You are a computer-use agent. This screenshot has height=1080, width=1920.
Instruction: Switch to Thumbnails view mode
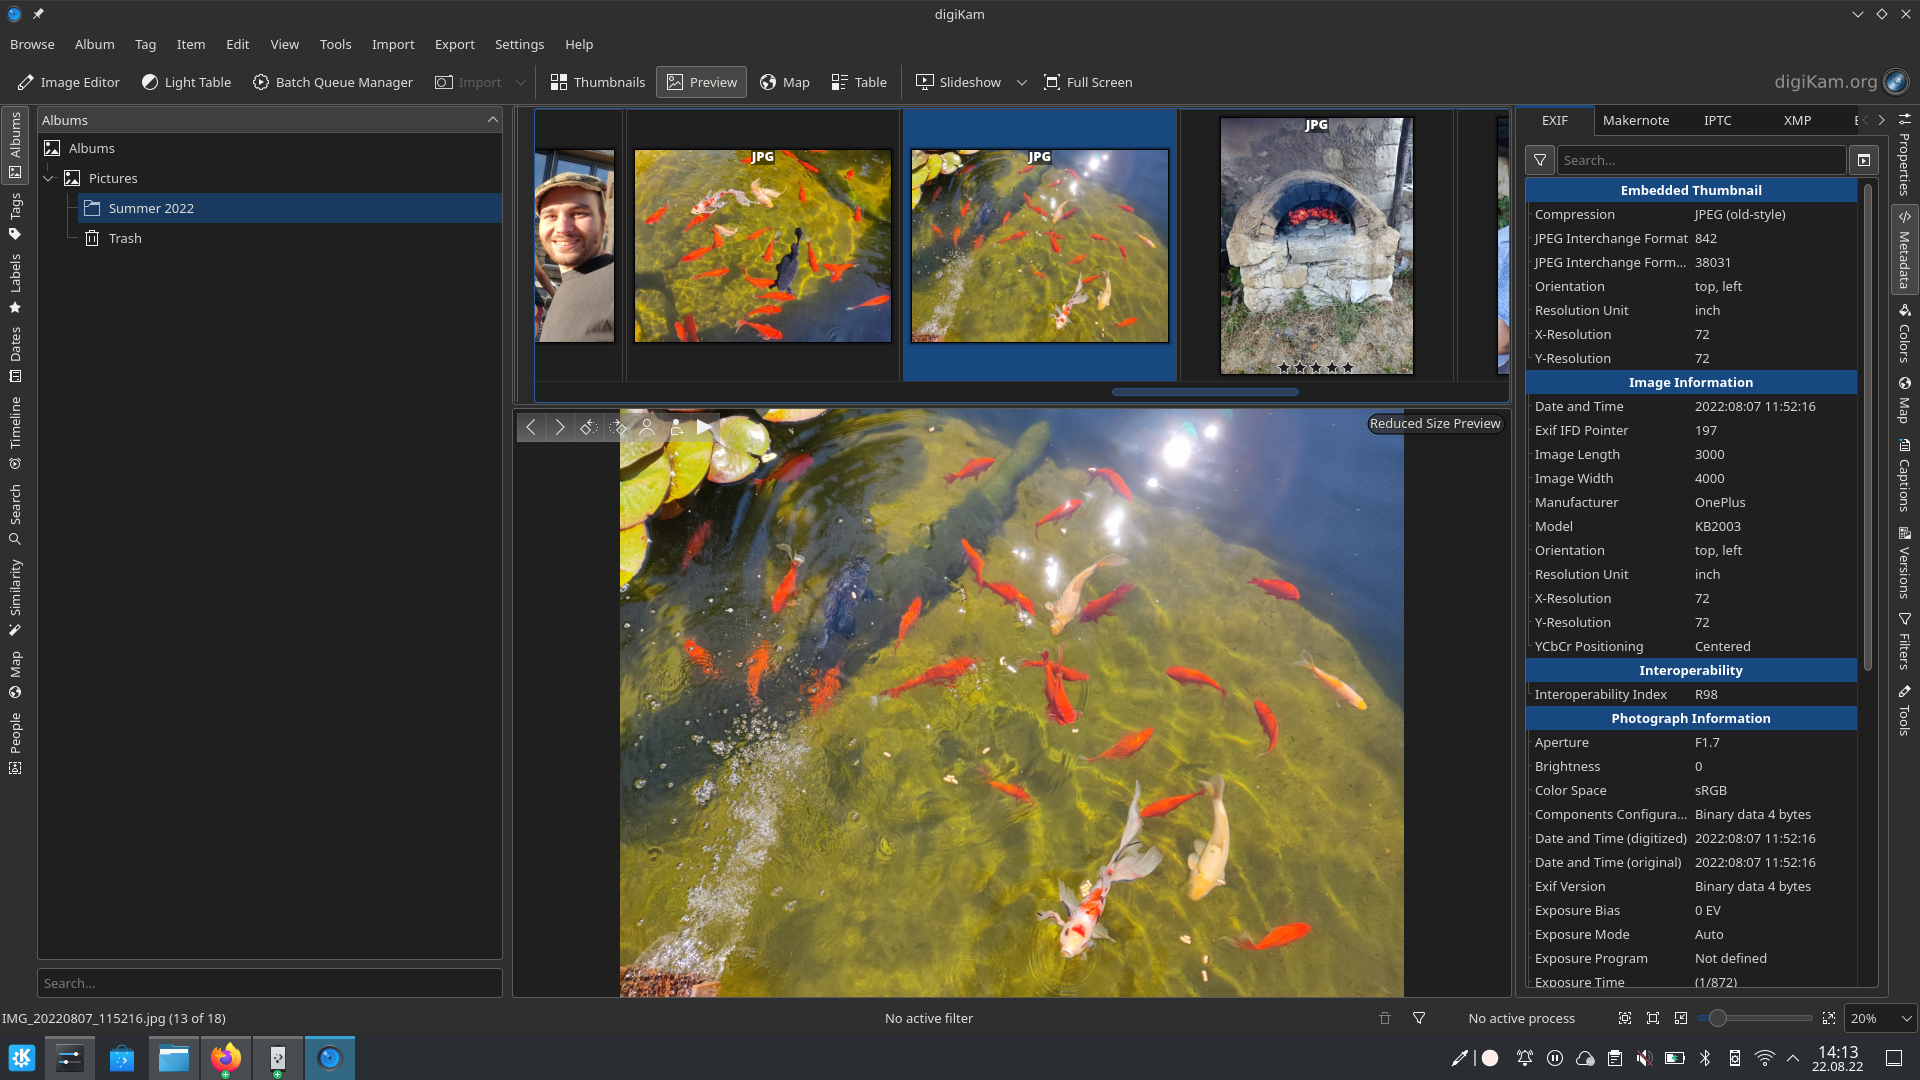tap(598, 82)
